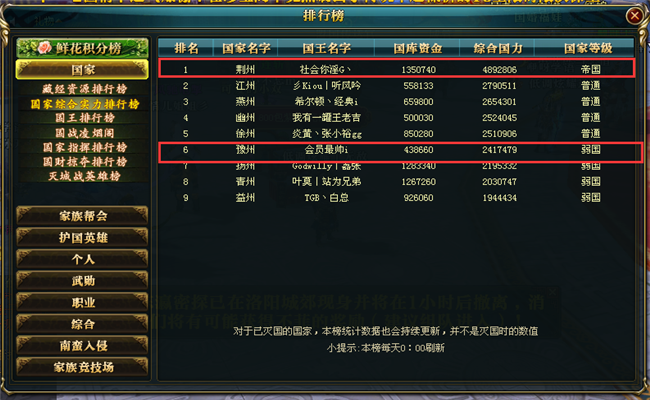Select 国家指挥排行榜 entry
The width and height of the screenshot is (650, 400).
click(x=84, y=147)
